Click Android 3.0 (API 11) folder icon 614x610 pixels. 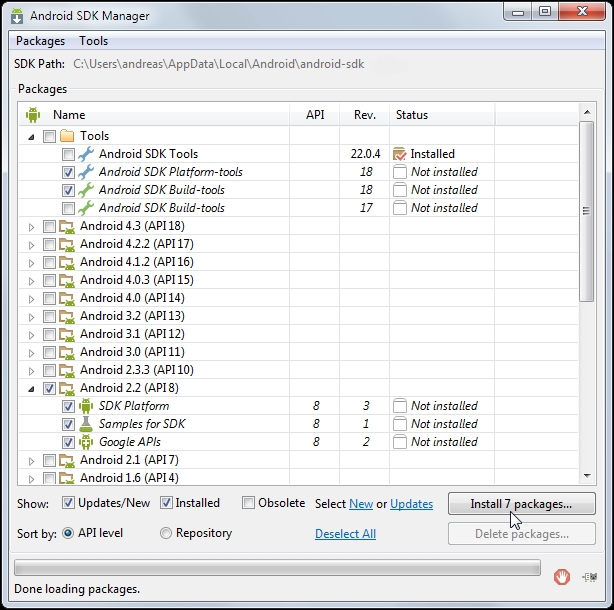pyautogui.click(x=67, y=353)
